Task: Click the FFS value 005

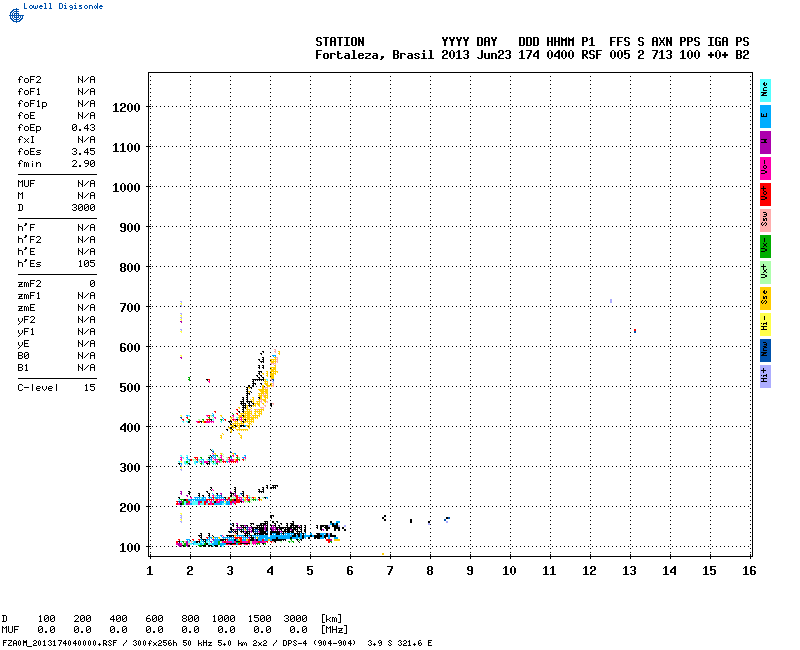Action: point(619,55)
